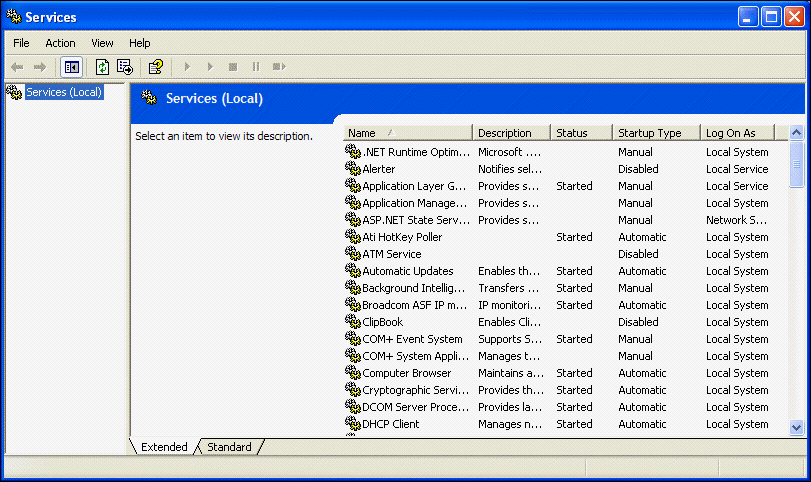Sort services by the Name column header
Viewport: 811px width, 482px height.
pos(407,133)
